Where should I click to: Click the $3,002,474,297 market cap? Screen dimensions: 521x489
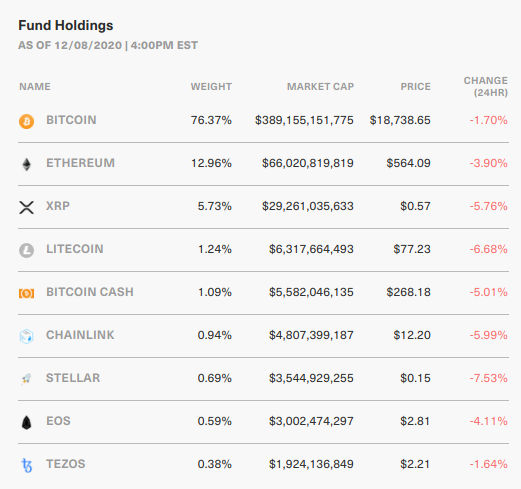pyautogui.click(x=311, y=421)
